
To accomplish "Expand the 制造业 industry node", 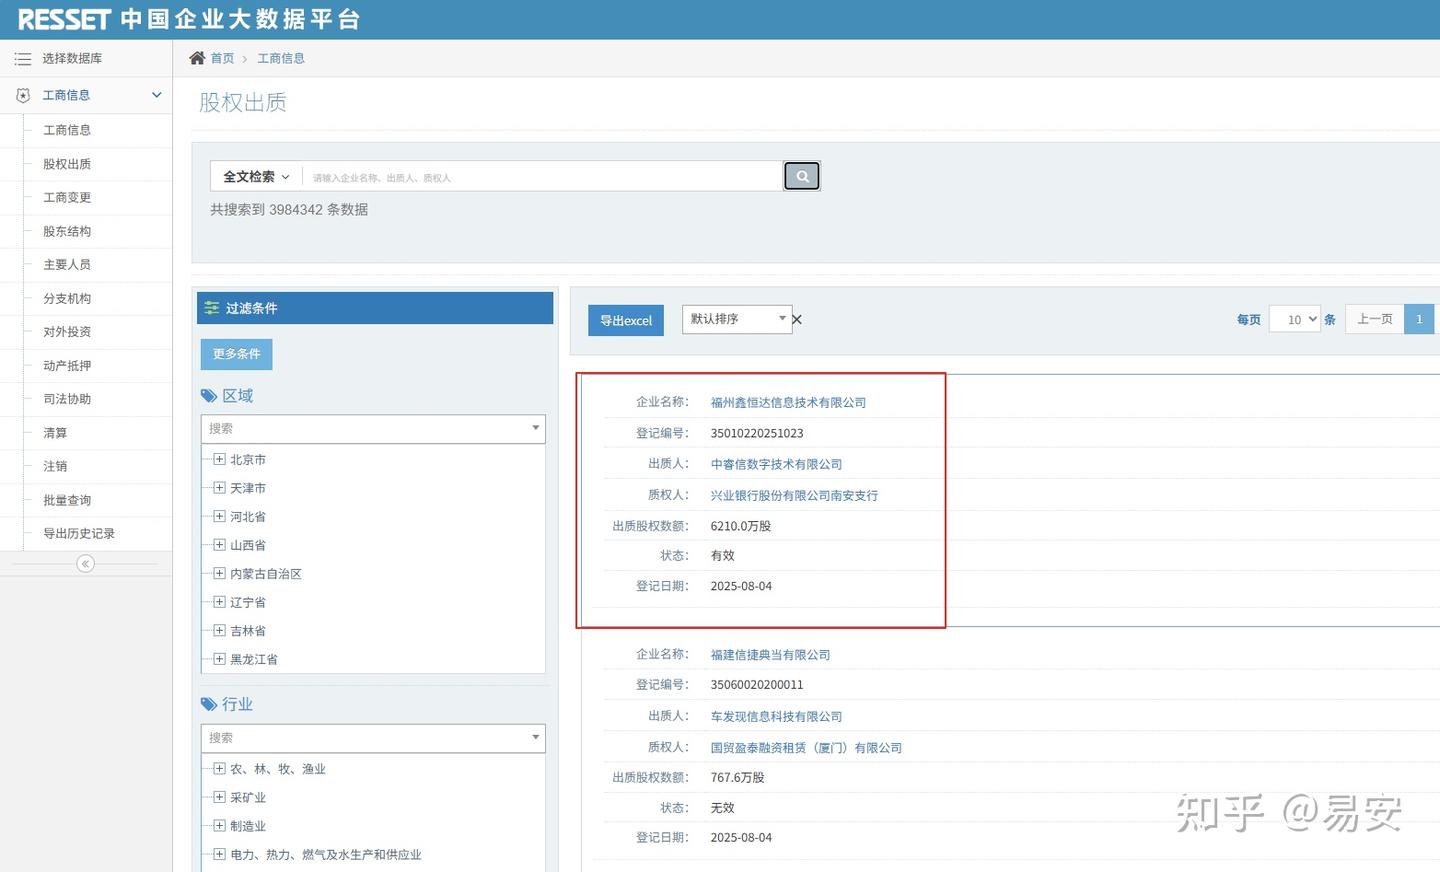I will point(219,826).
